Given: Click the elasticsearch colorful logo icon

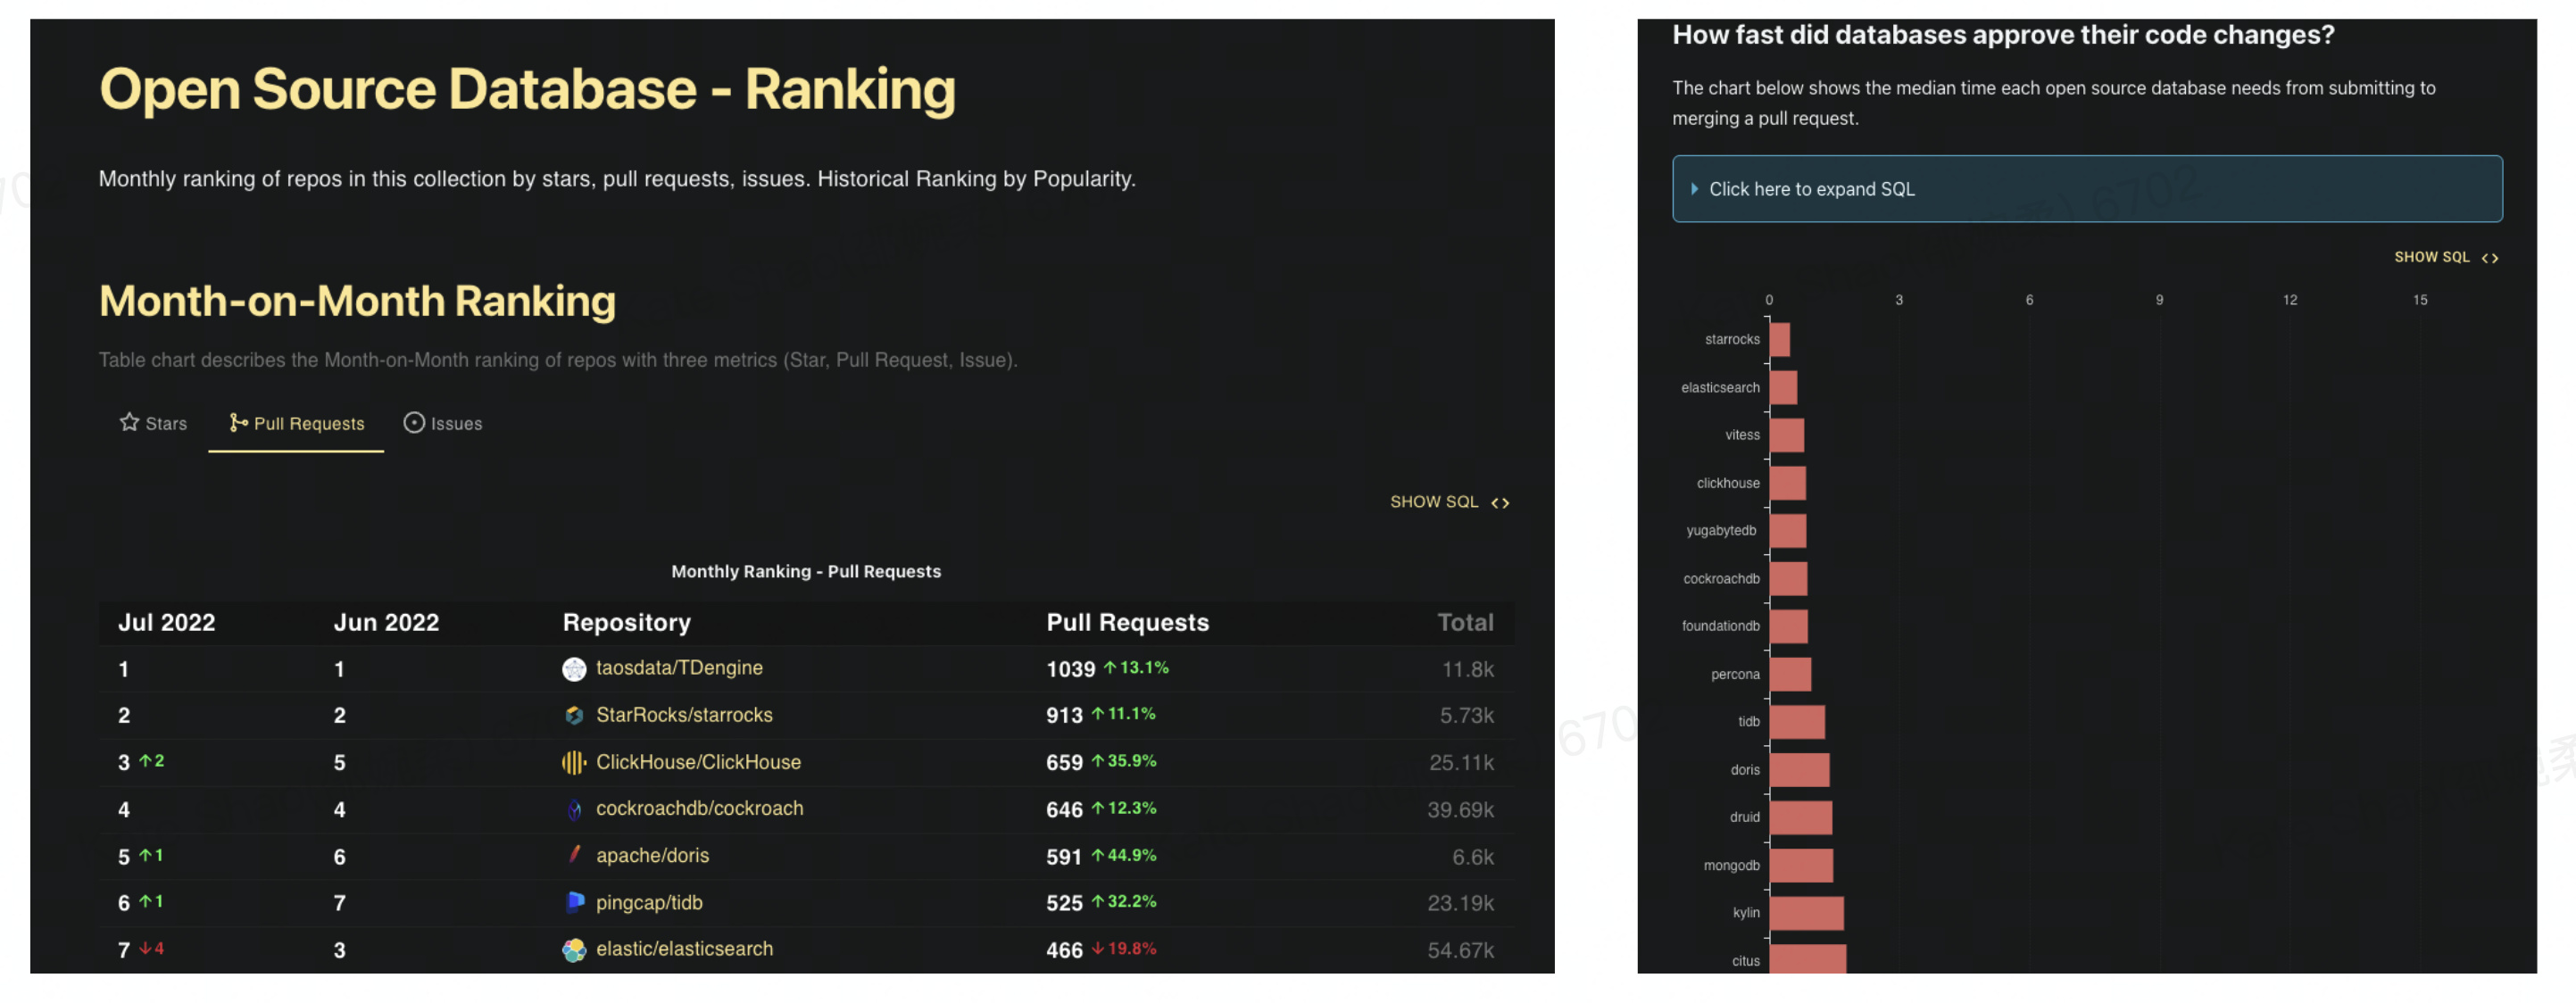Looking at the screenshot, I should point(574,950).
